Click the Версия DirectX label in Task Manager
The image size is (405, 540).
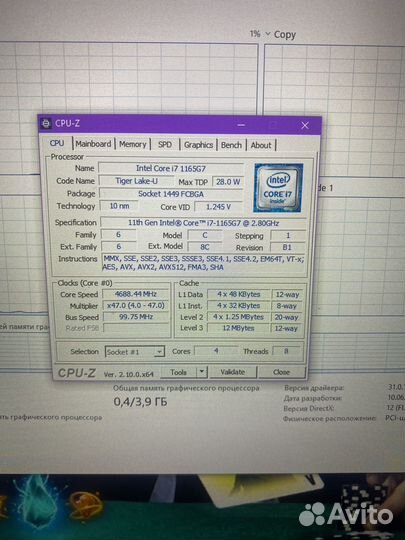pyautogui.click(x=309, y=409)
